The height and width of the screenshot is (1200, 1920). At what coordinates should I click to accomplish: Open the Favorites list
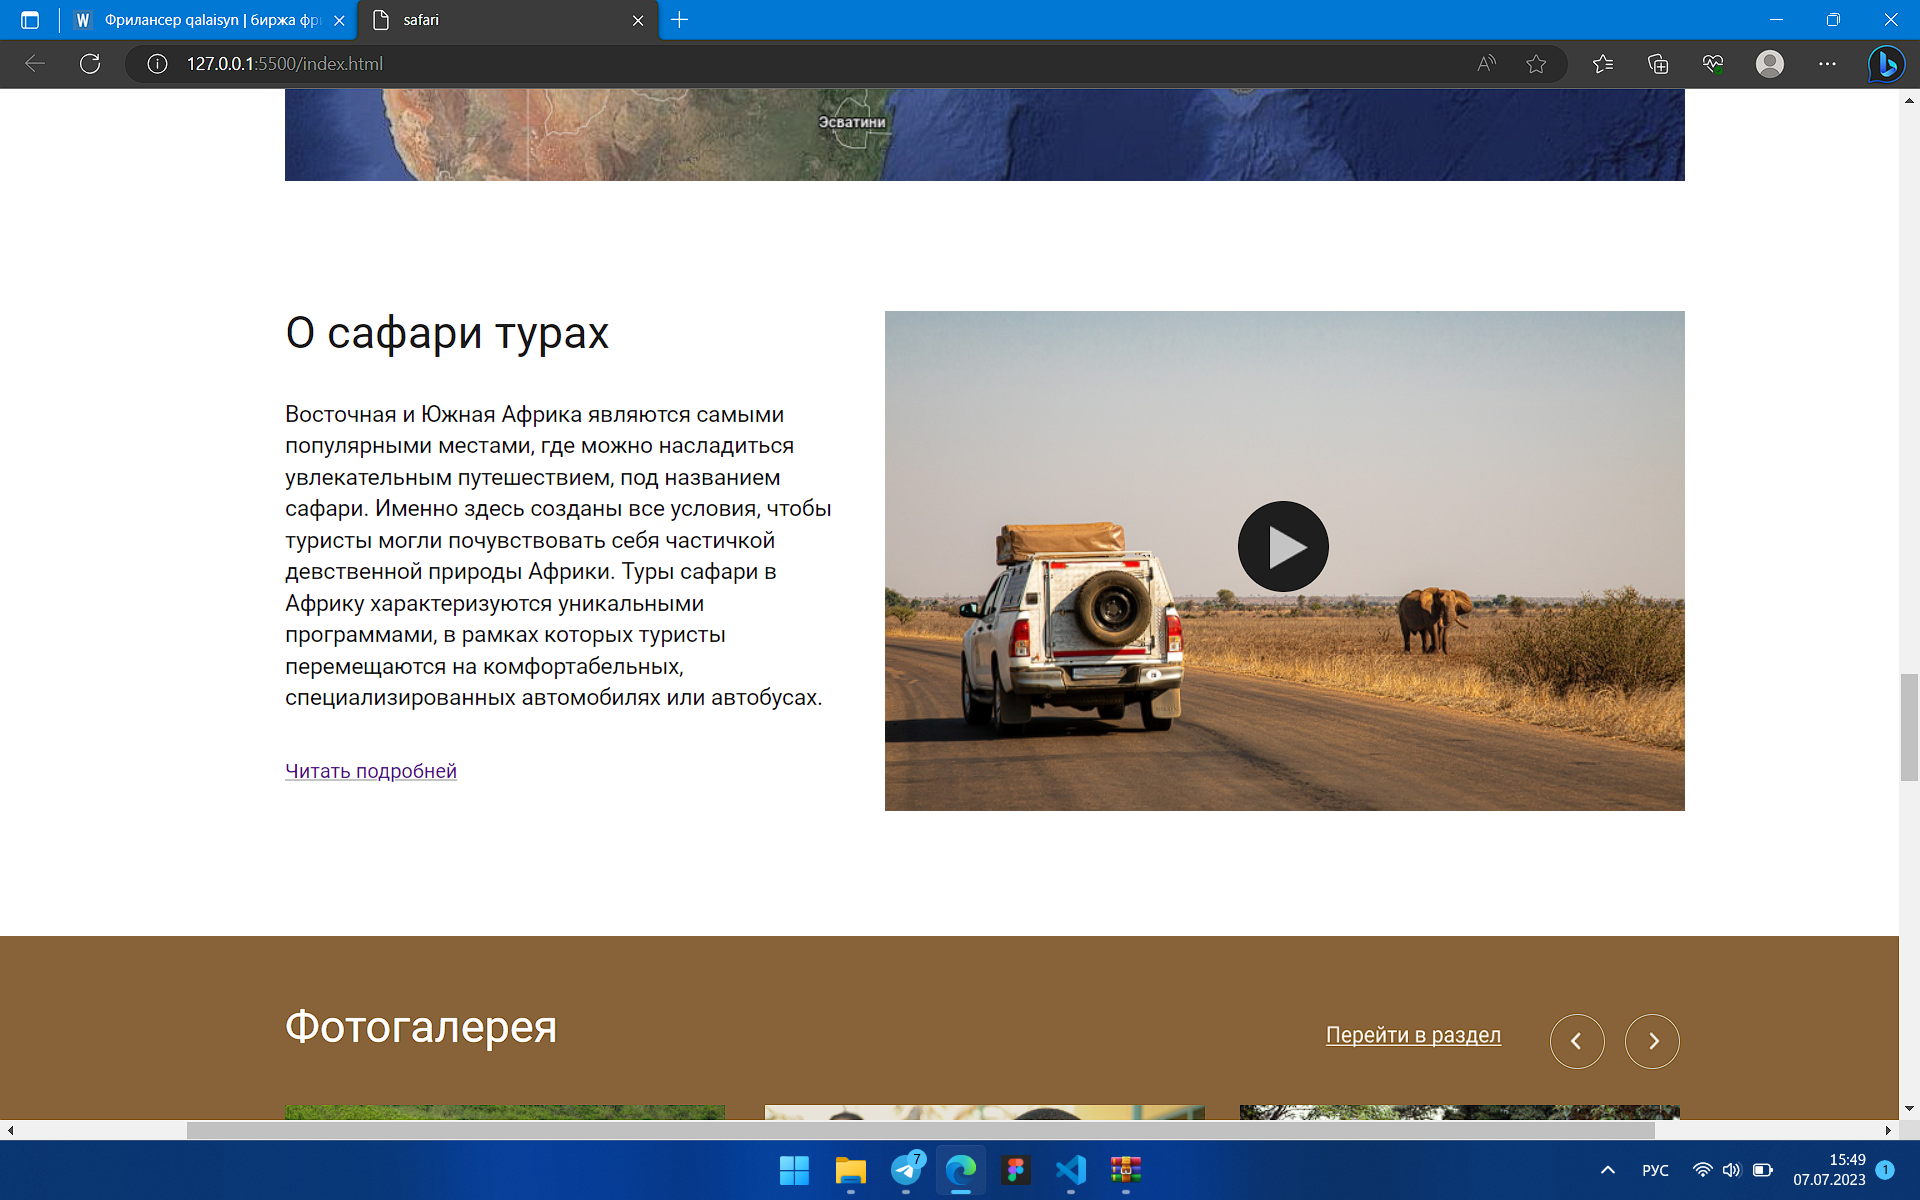point(1603,64)
